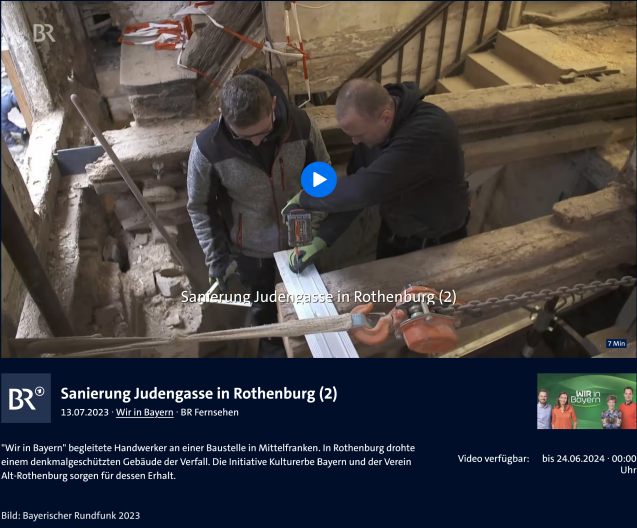Click the BR Fernsehen channel label
This screenshot has height=528, width=637.
pyautogui.click(x=210, y=412)
